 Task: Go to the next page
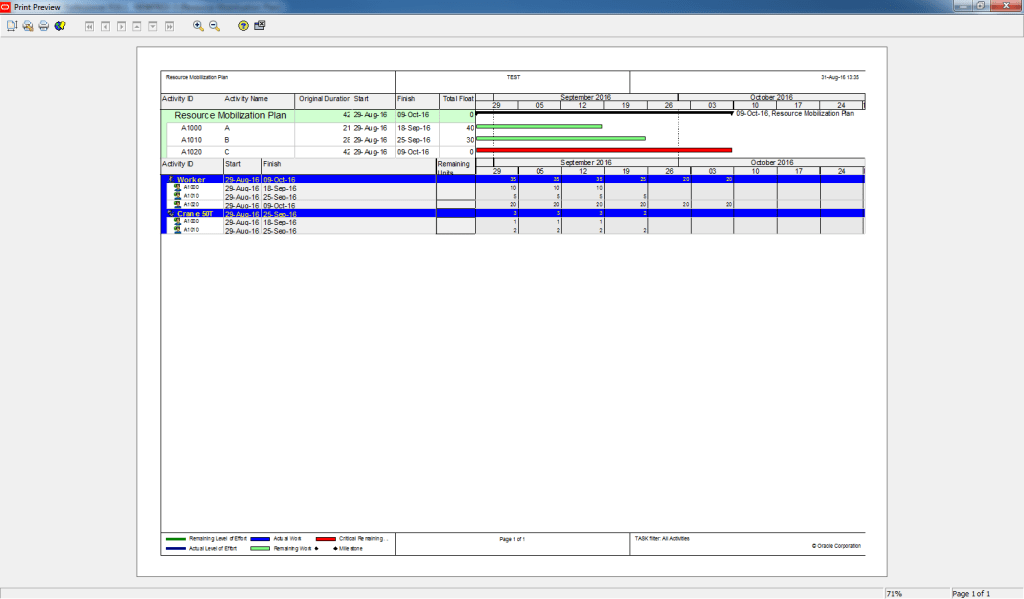click(120, 27)
